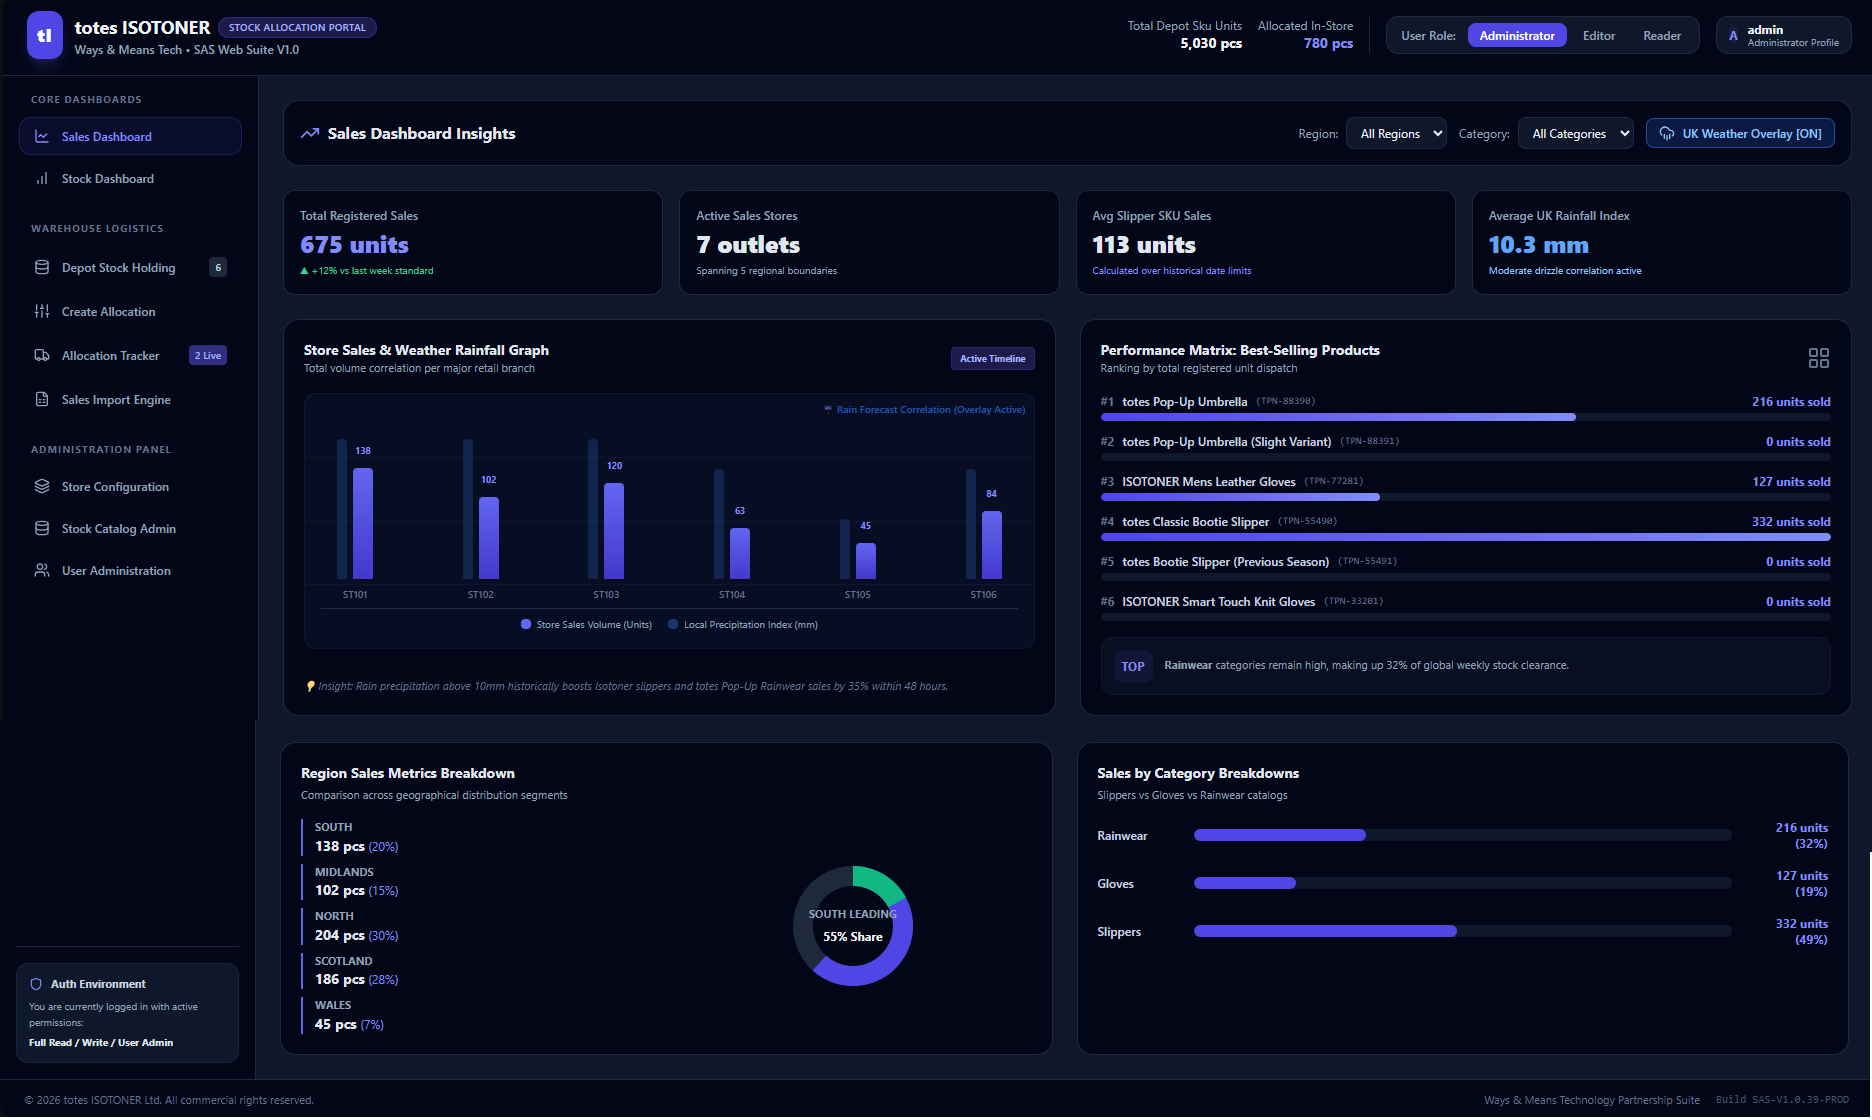Viewport: 1872px width, 1120px height.
Task: Open Stock Dashboard page
Action: click(x=130, y=178)
